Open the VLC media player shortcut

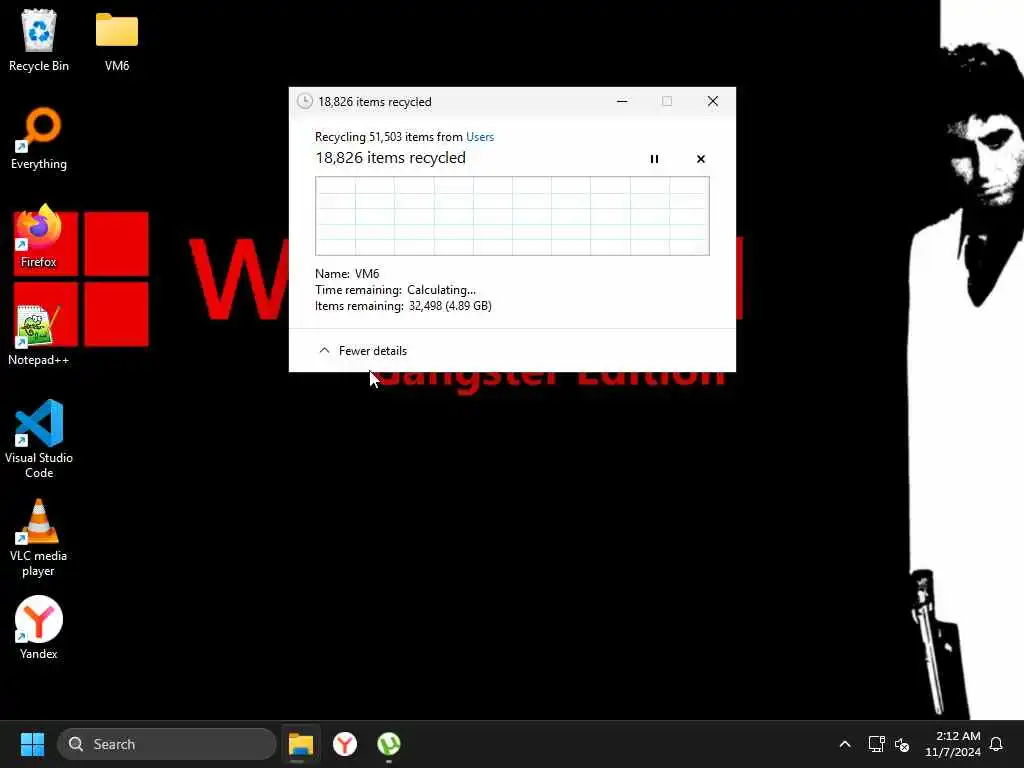[x=39, y=538]
